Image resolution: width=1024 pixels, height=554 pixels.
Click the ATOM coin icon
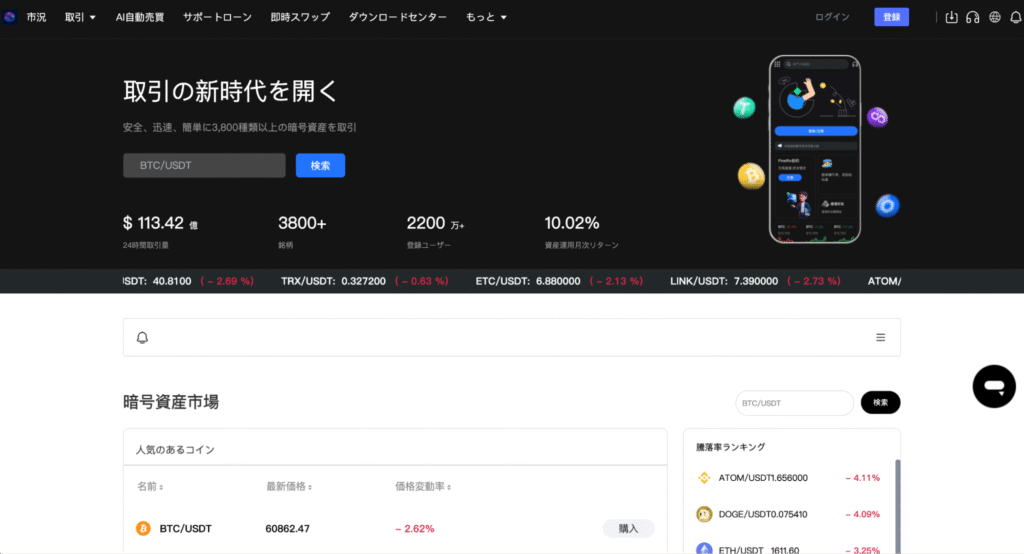(x=704, y=478)
